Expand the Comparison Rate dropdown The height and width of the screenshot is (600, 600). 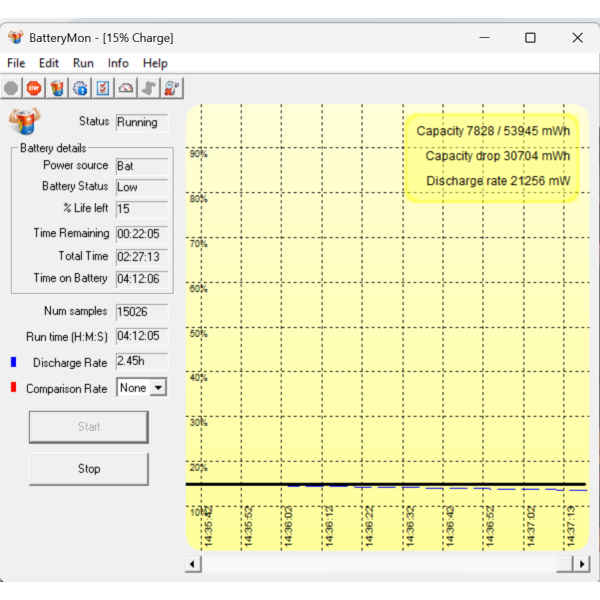tap(158, 388)
